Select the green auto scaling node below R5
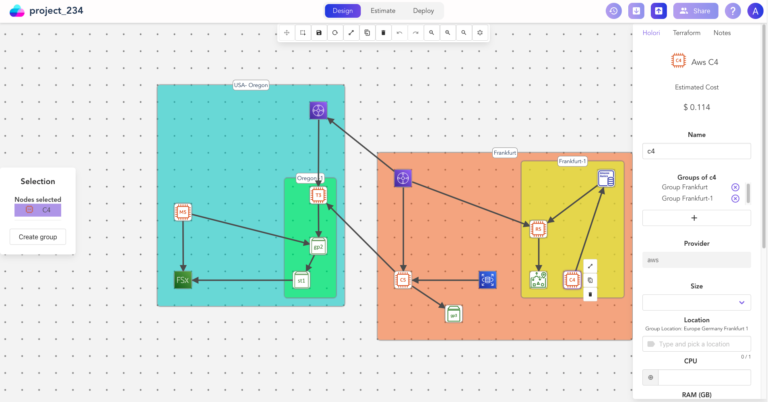The image size is (768, 402). 538,280
